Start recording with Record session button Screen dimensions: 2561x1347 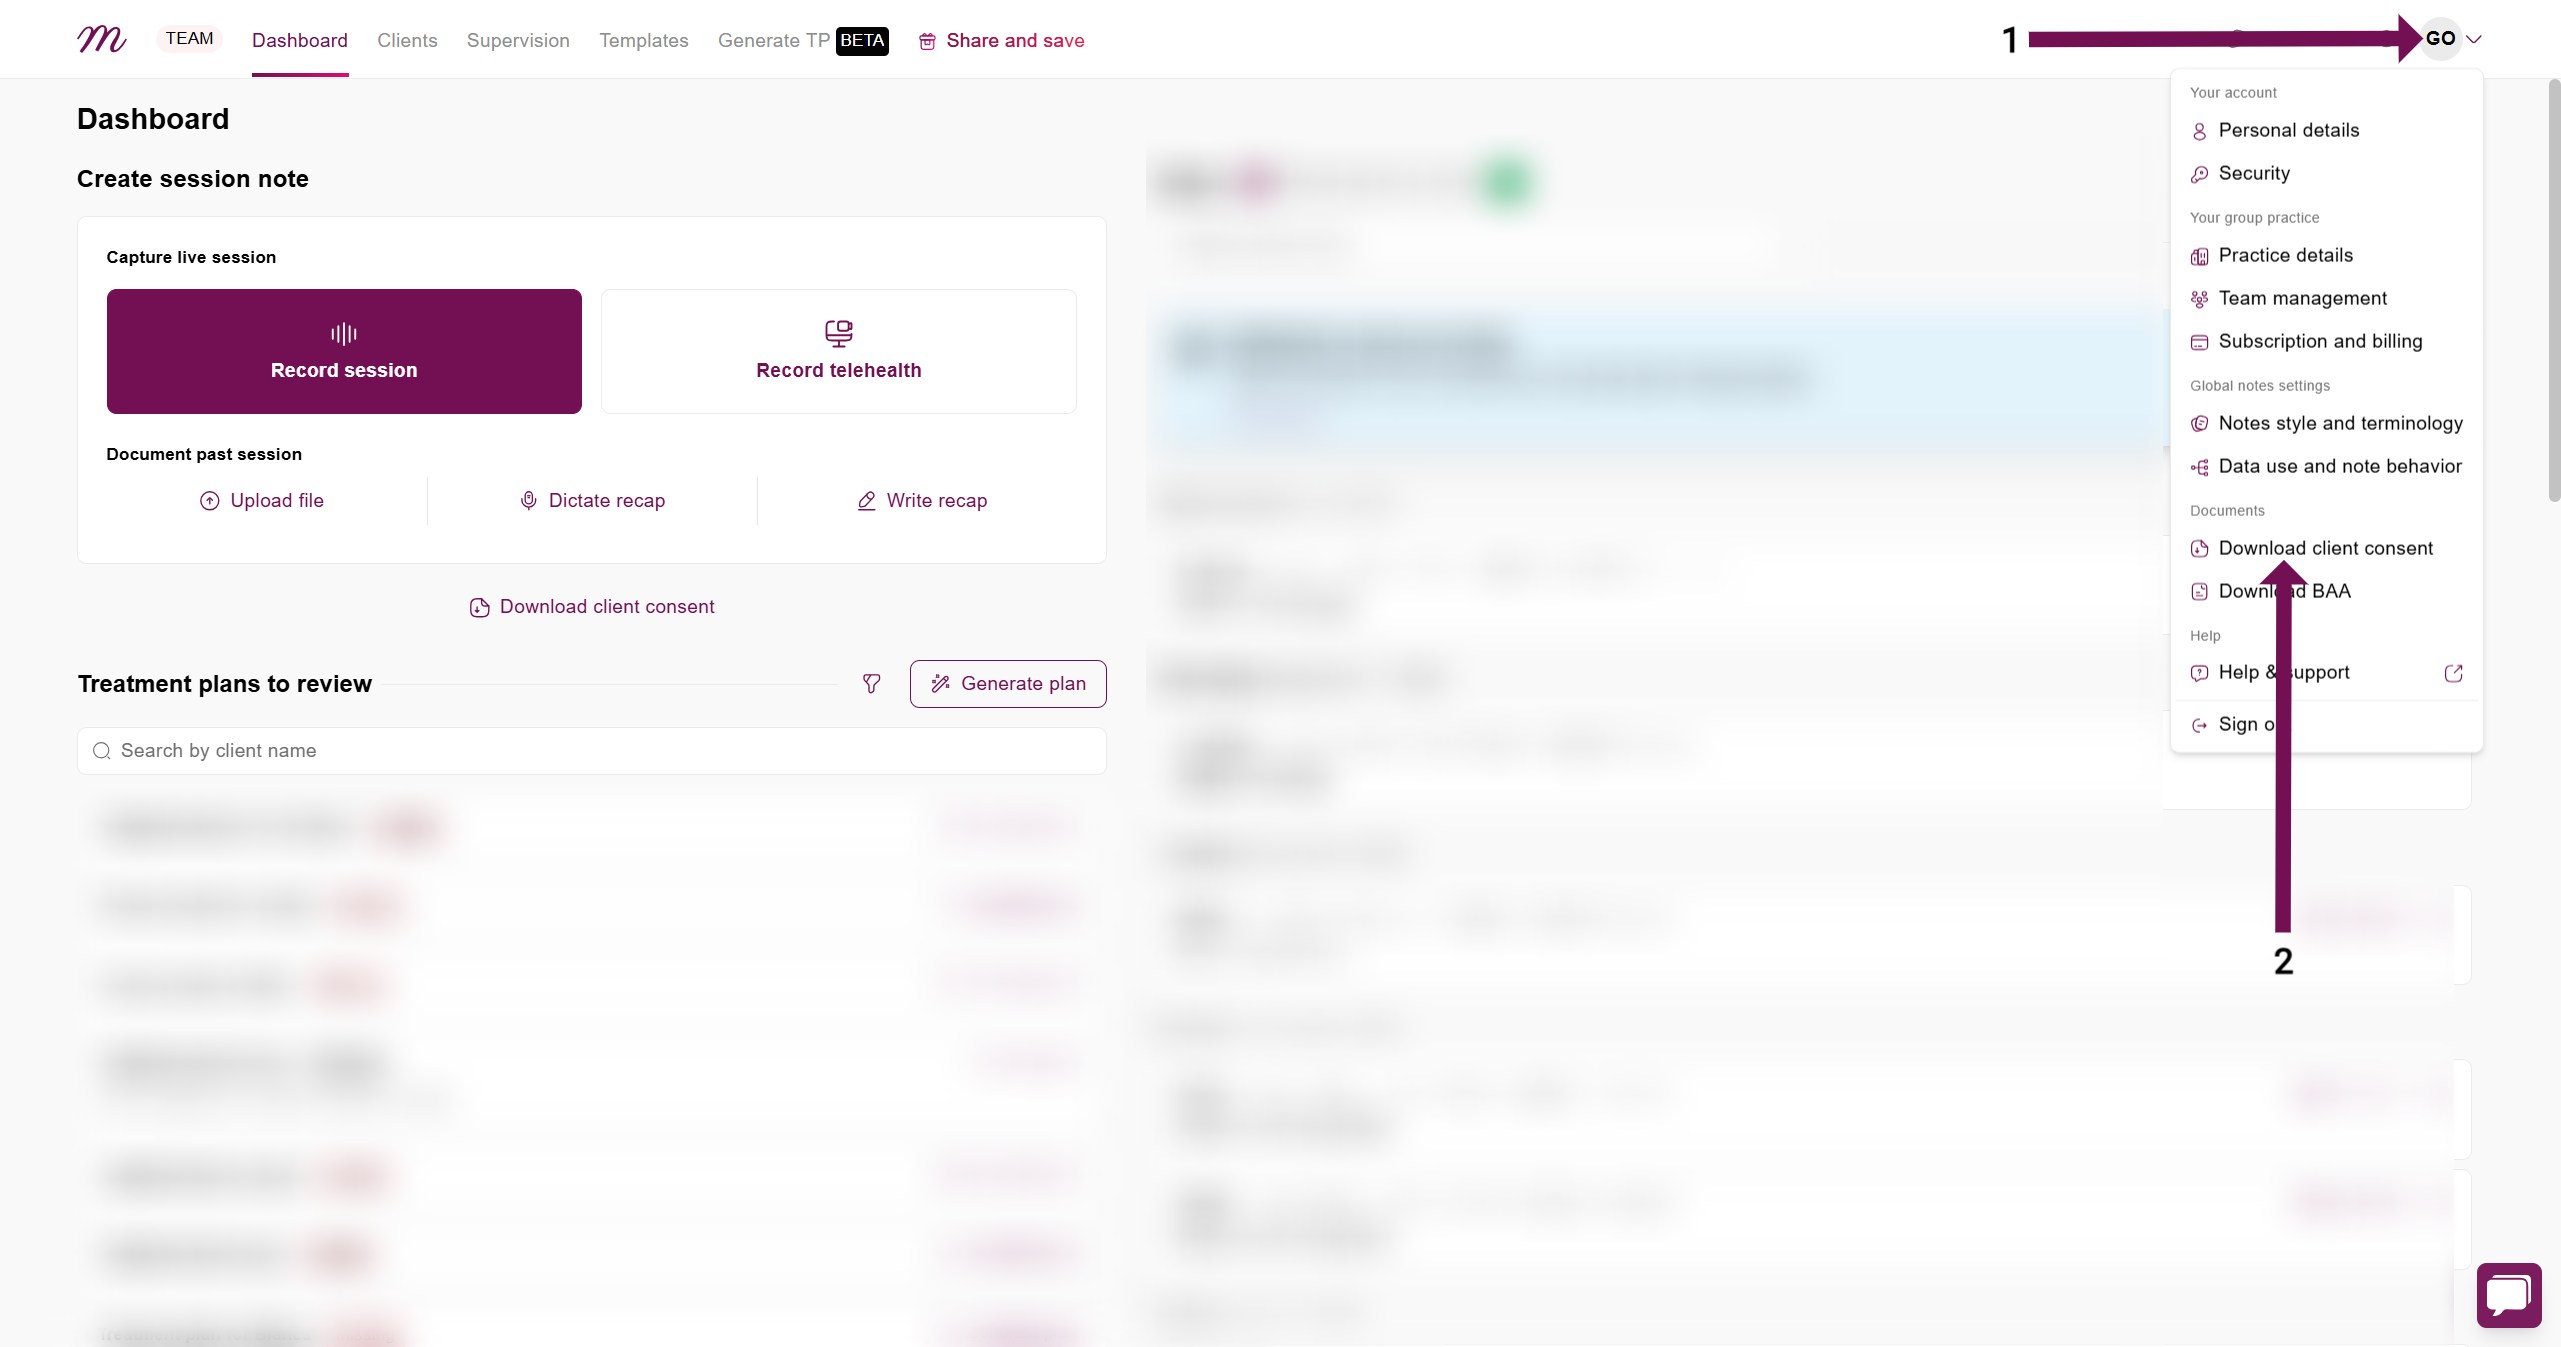click(344, 351)
